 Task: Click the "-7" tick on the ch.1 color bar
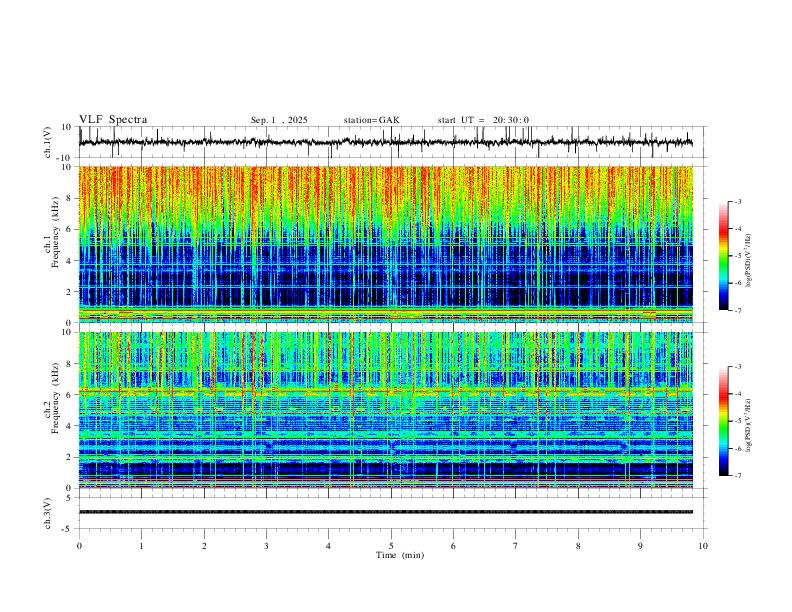(x=737, y=310)
